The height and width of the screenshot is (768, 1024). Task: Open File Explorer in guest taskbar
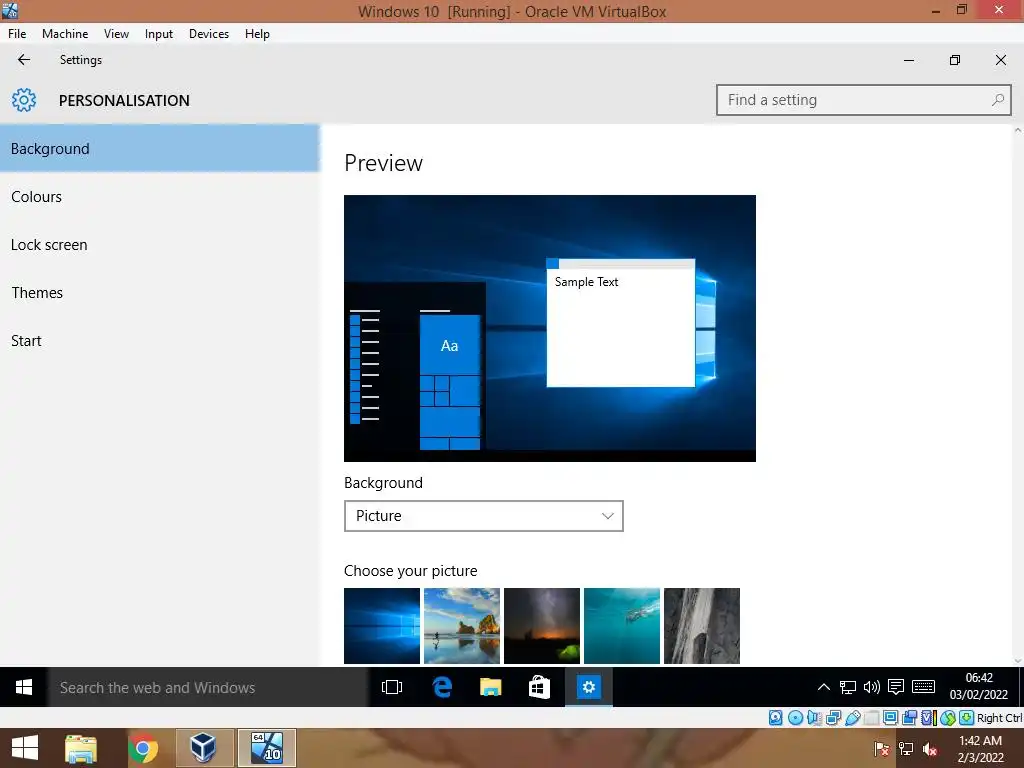[490, 687]
